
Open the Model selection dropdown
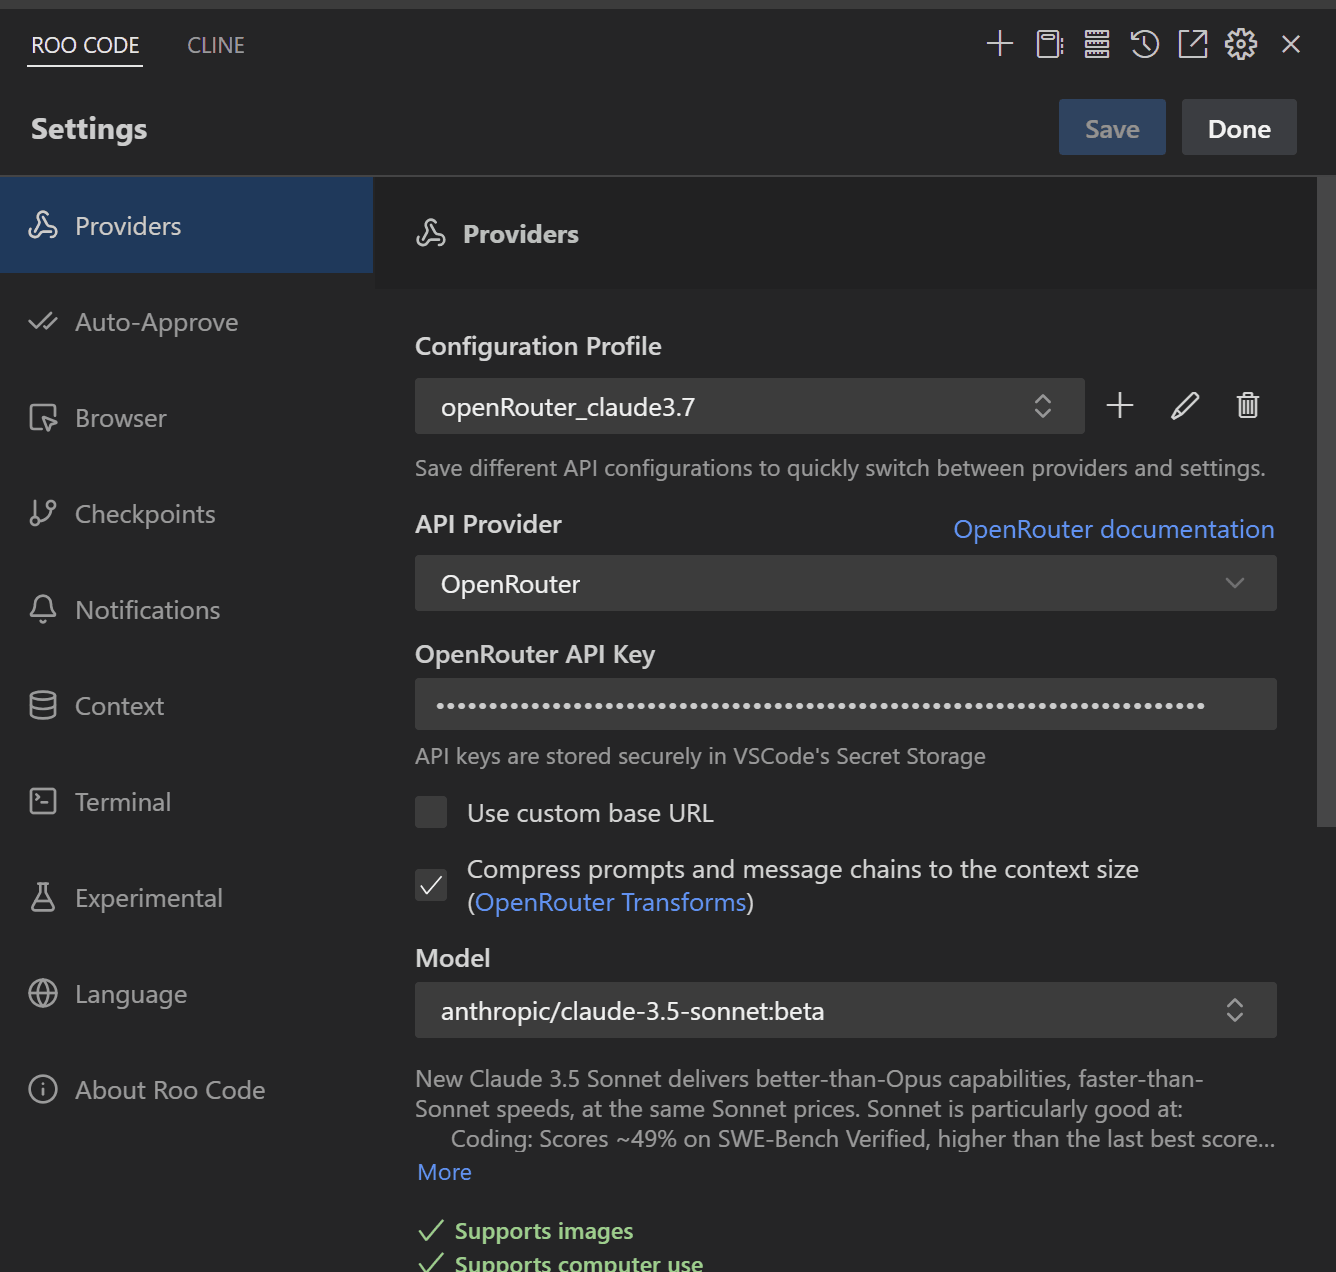pos(846,1010)
